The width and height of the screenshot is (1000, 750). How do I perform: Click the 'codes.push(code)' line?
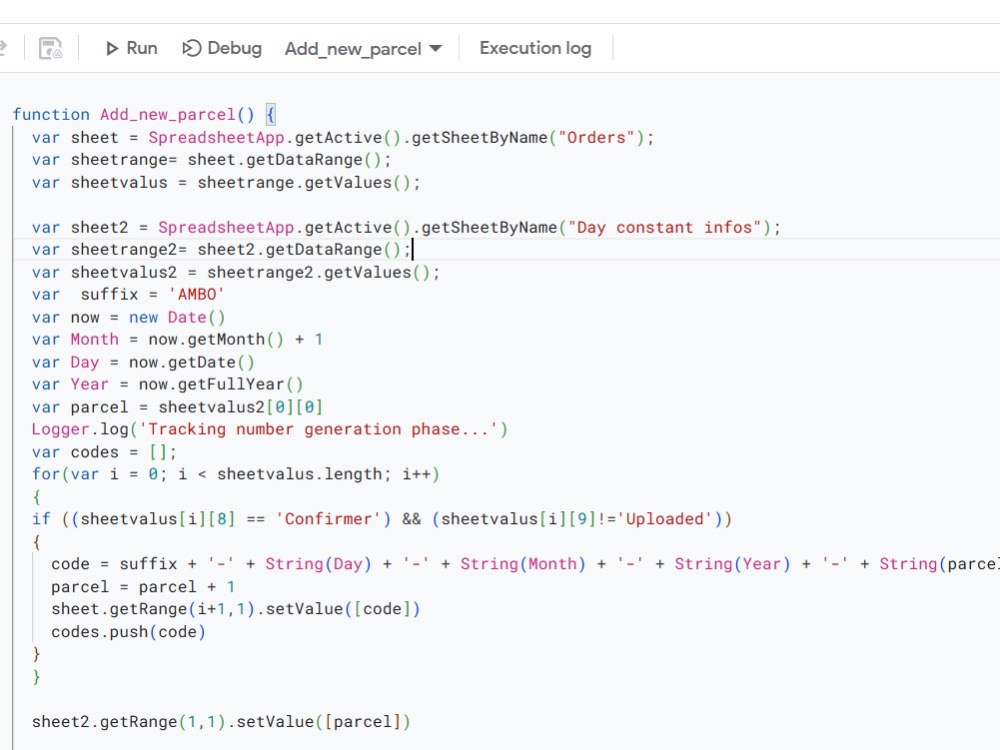129,633
